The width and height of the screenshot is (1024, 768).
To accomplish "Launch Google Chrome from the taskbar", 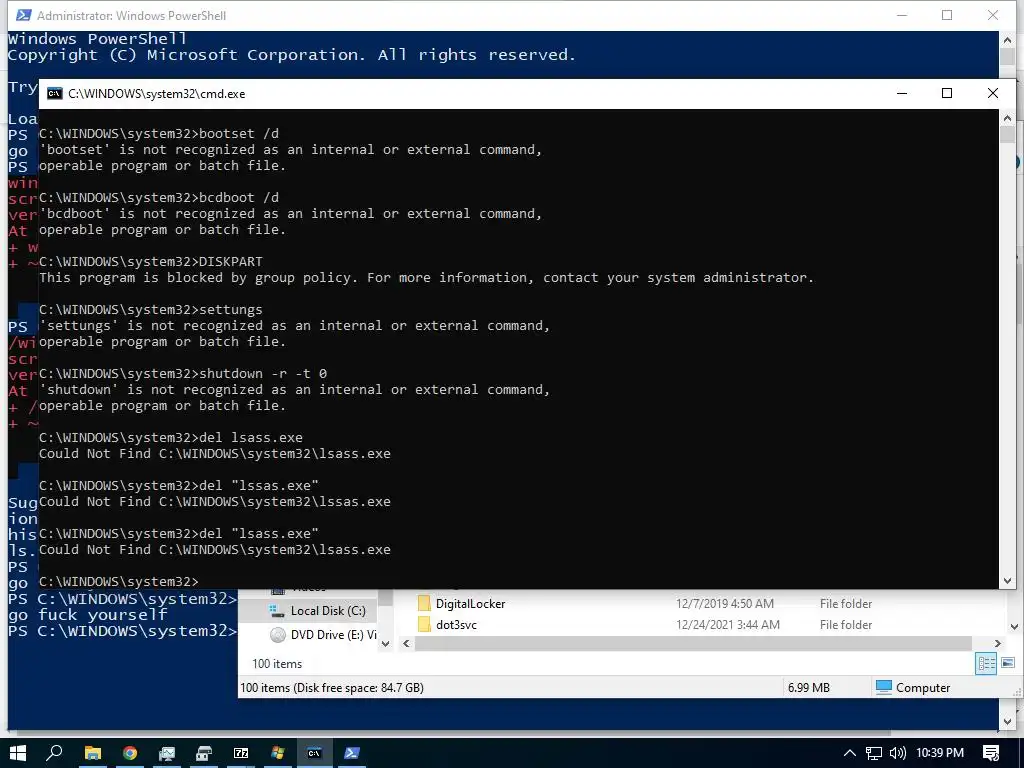I will tap(130, 753).
